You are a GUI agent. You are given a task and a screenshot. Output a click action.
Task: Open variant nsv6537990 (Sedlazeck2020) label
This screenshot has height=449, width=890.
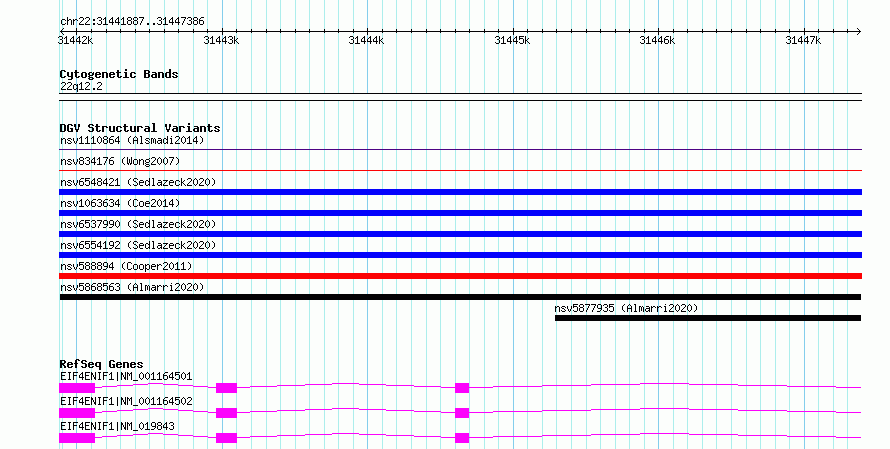pos(138,224)
